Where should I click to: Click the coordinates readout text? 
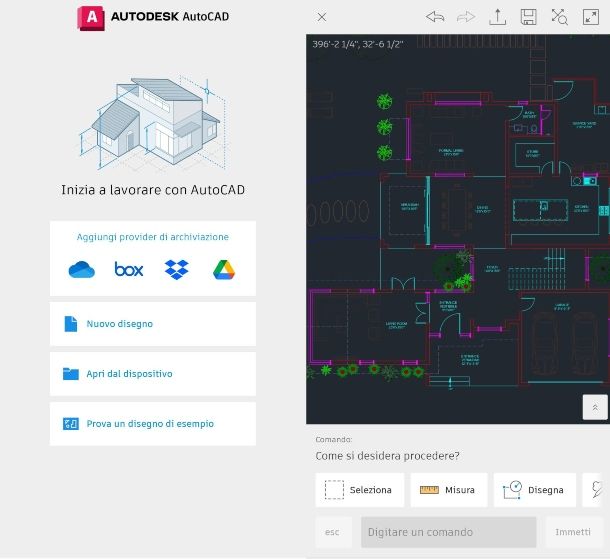[x=358, y=44]
